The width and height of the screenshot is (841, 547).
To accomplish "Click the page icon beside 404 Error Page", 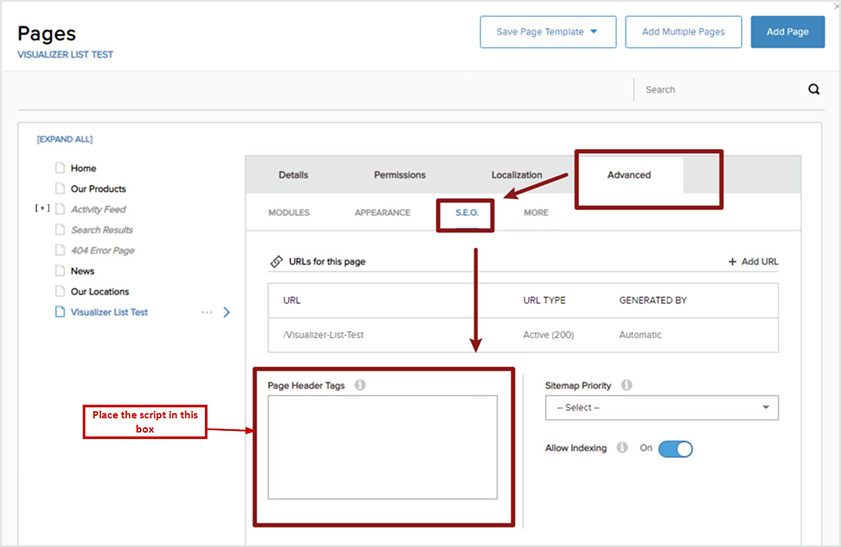I will 60,250.
